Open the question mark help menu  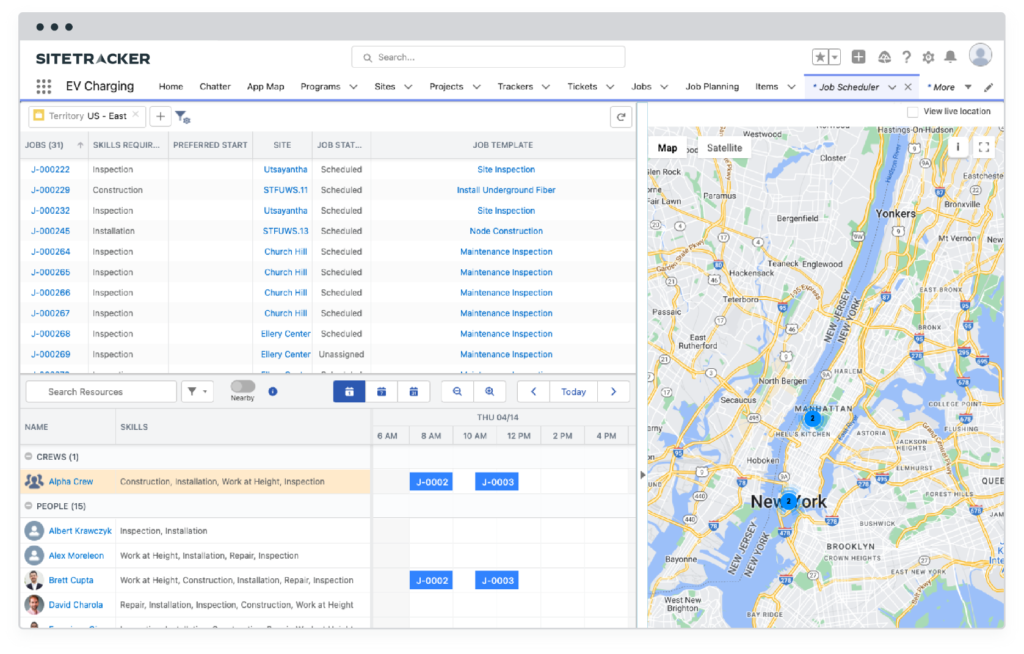[x=906, y=57]
